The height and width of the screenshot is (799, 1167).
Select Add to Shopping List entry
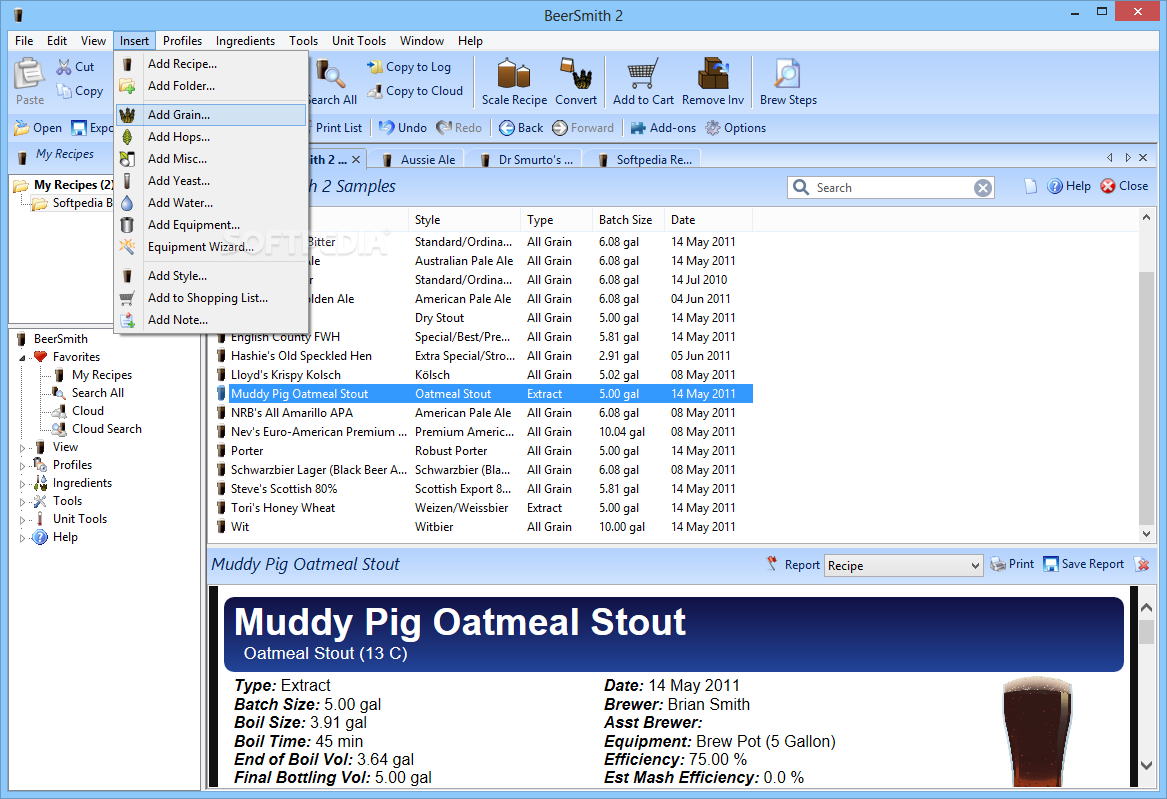point(211,298)
